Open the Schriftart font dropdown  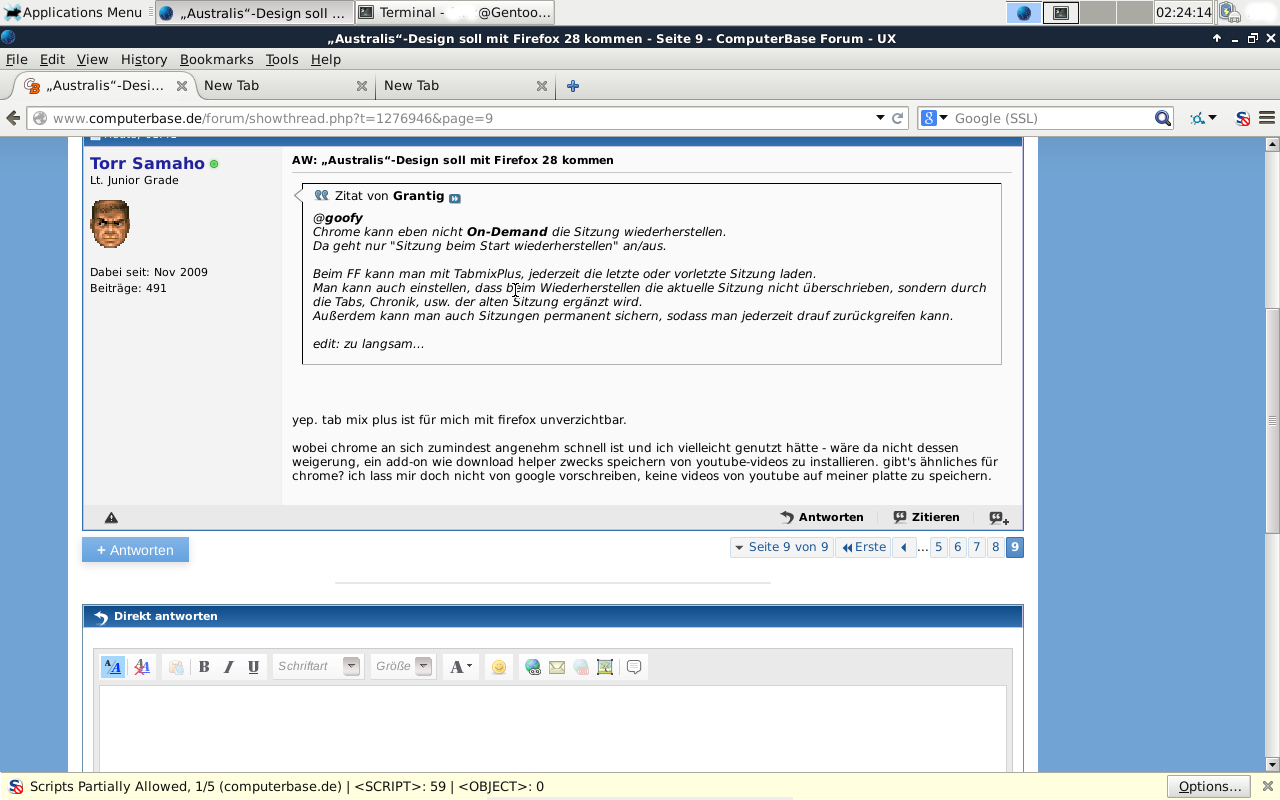(317, 666)
